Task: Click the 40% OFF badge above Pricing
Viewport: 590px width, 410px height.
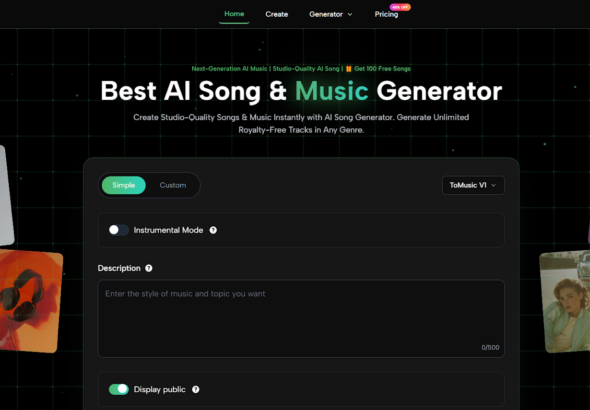Action: point(400,7)
